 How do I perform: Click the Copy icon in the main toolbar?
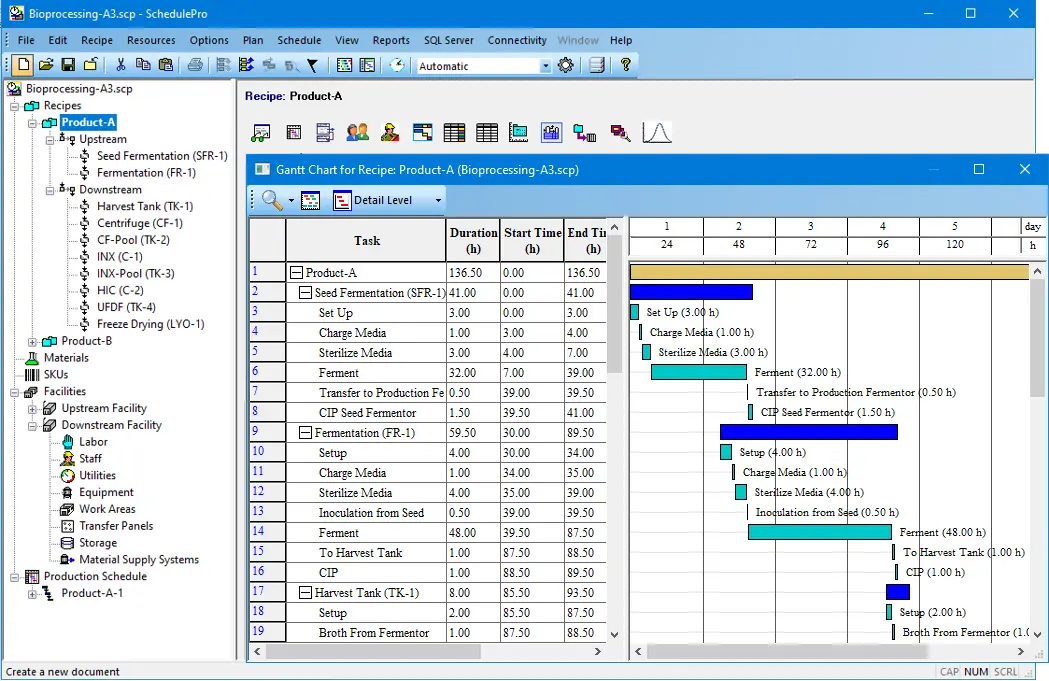(x=142, y=65)
